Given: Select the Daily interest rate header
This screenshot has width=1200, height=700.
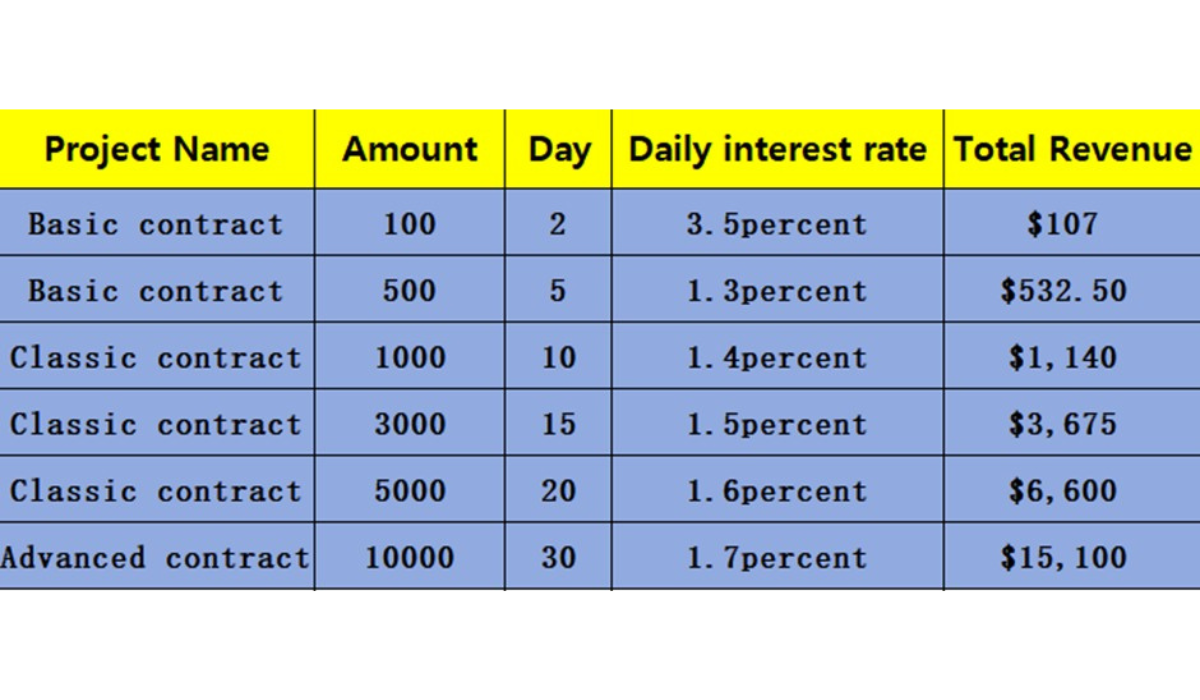Looking at the screenshot, I should [777, 150].
